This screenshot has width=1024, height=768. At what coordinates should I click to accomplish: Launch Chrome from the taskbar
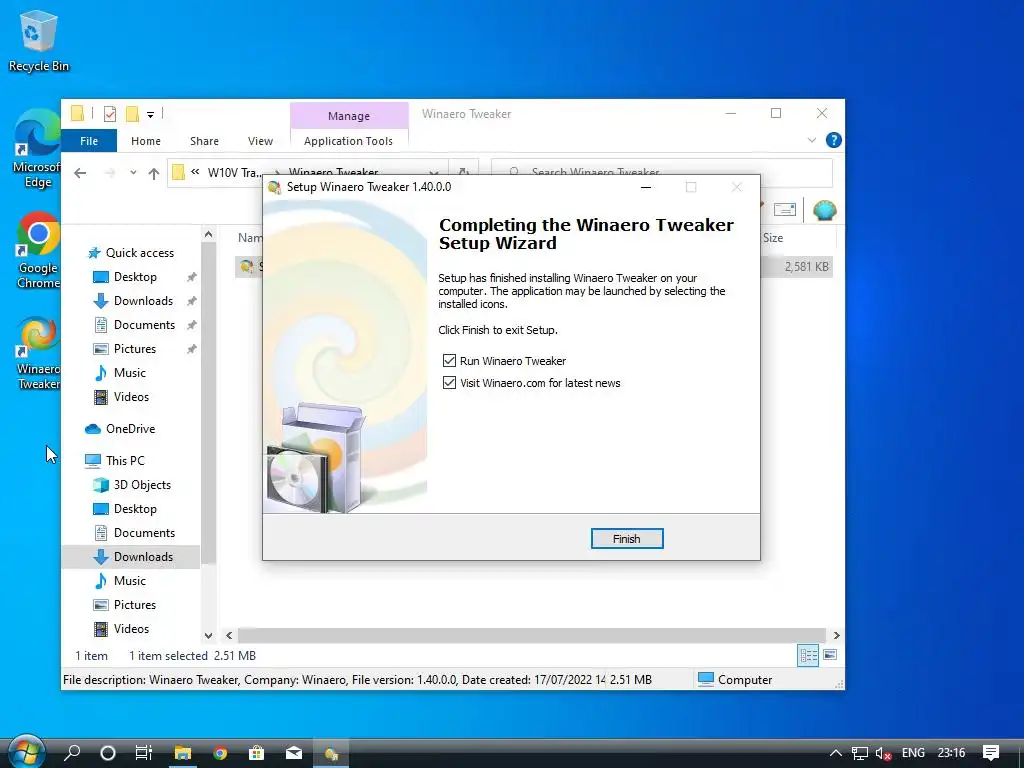(220, 753)
